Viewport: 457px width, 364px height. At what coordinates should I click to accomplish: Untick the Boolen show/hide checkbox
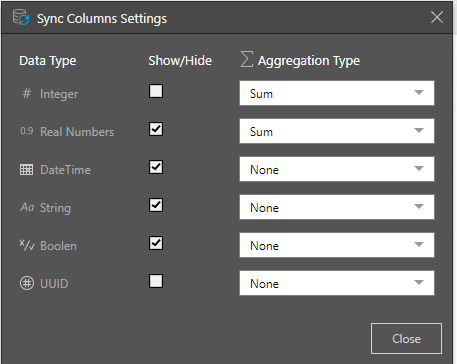tap(156, 243)
